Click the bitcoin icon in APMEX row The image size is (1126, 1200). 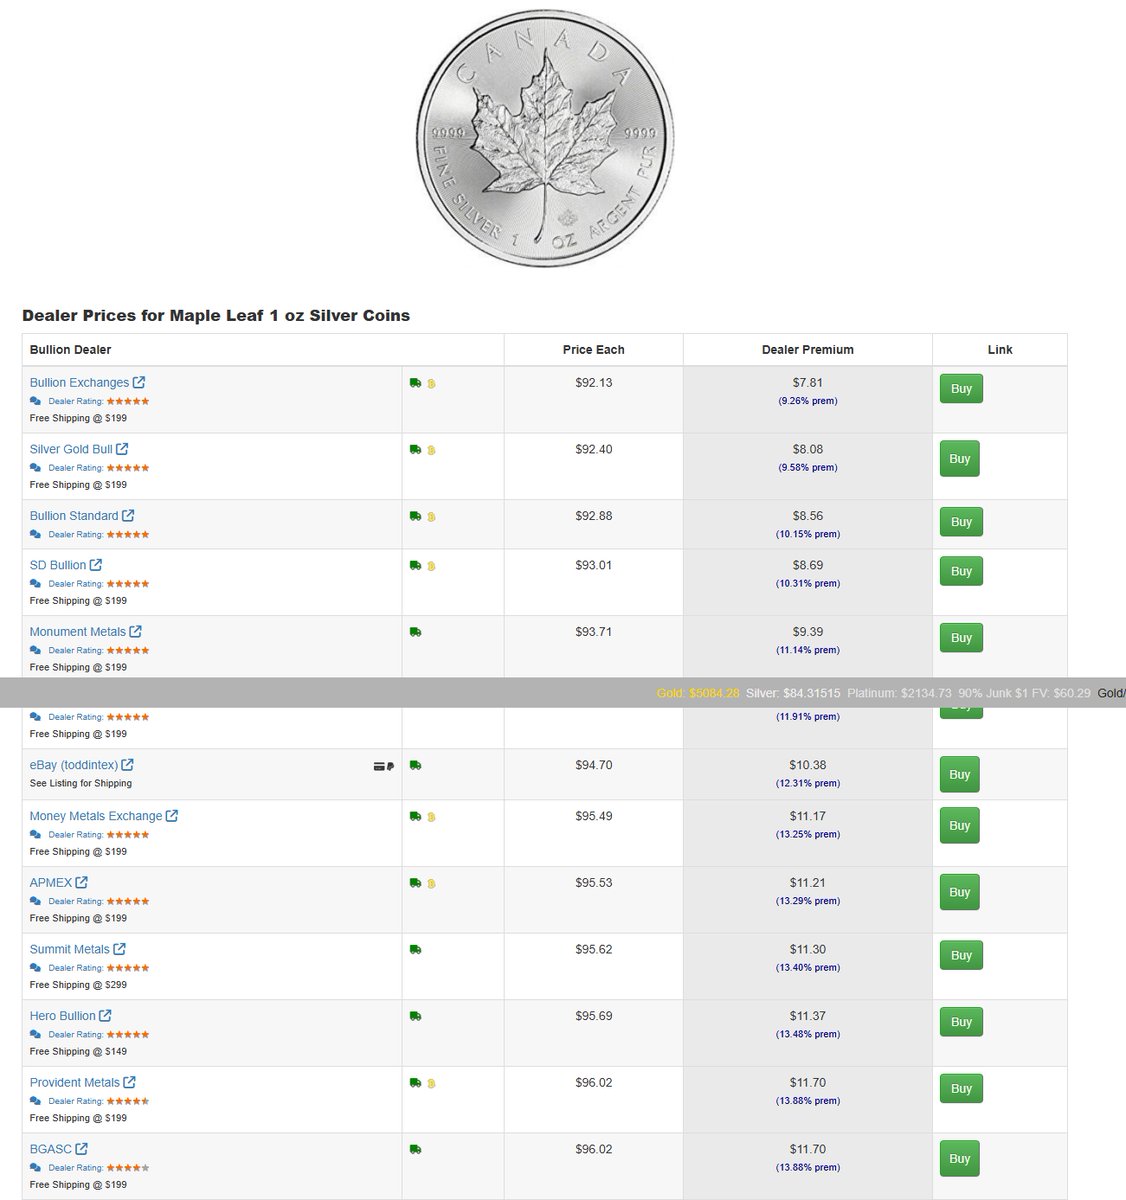click(431, 884)
